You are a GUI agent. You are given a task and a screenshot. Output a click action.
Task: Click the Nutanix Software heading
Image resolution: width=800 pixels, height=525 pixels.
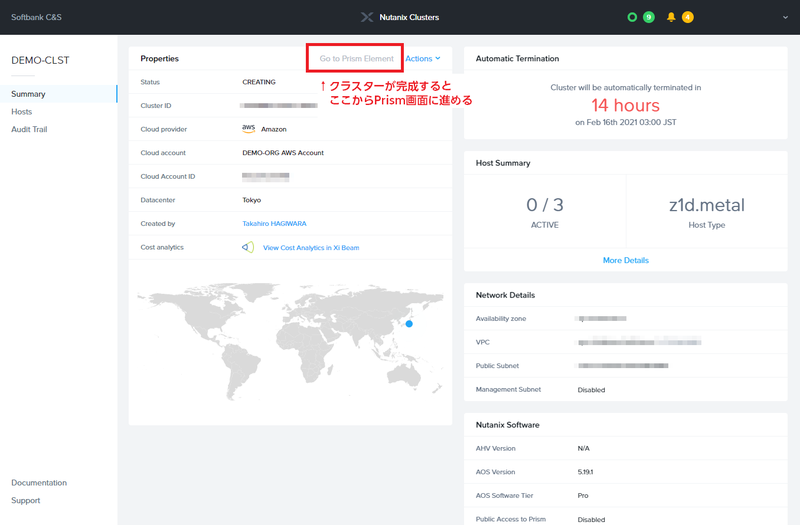[x=507, y=424]
